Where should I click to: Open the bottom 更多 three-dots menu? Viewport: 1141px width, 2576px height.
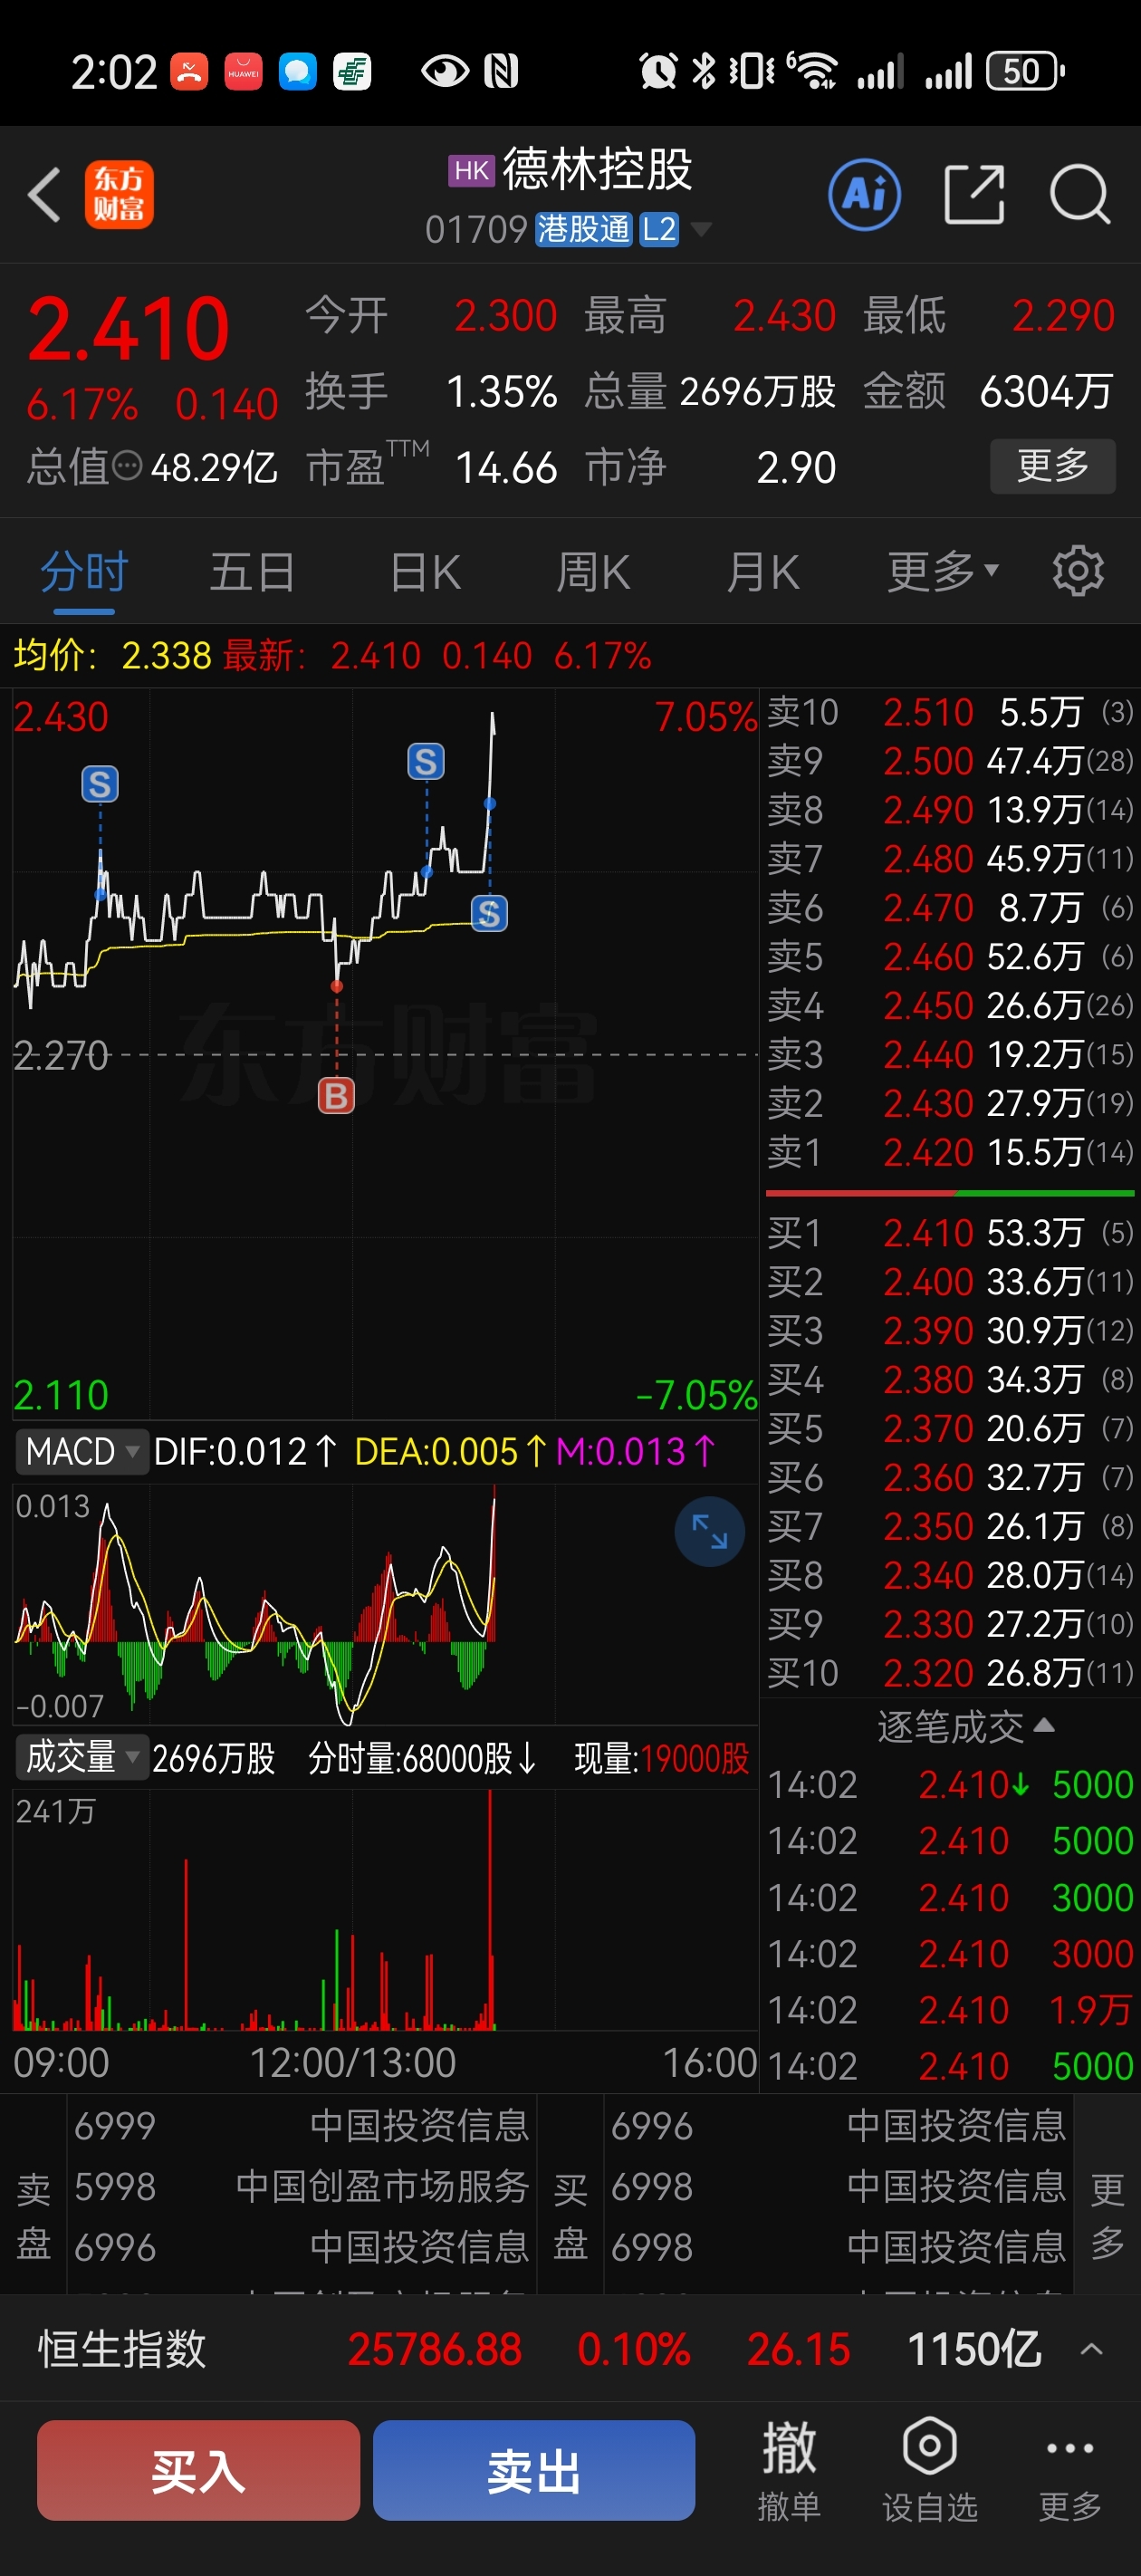click(x=1070, y=2469)
